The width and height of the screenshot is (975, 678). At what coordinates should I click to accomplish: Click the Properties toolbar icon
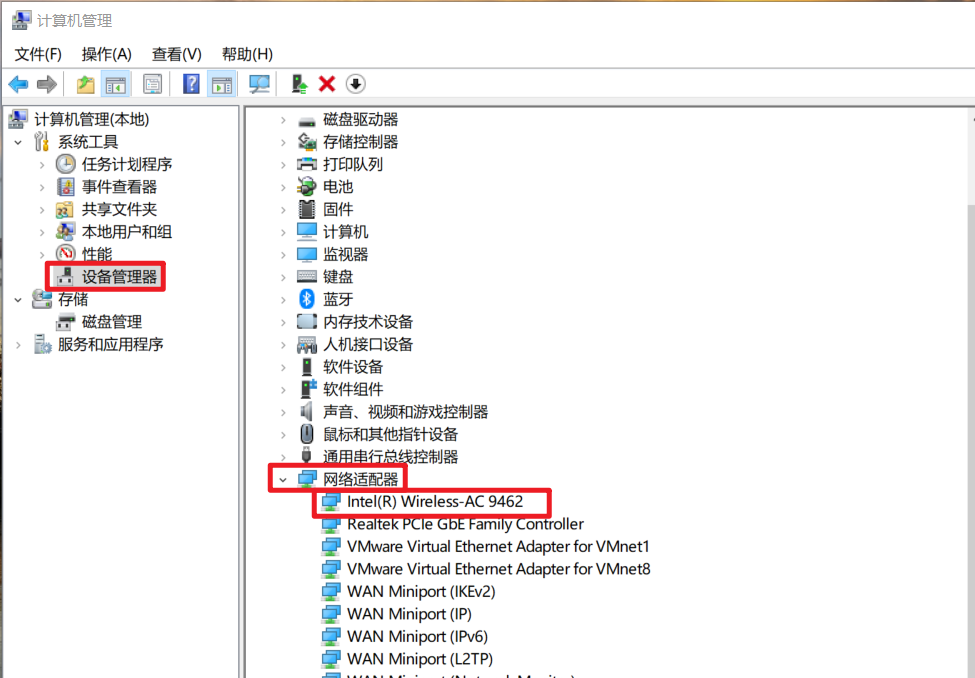pyautogui.click(x=152, y=84)
